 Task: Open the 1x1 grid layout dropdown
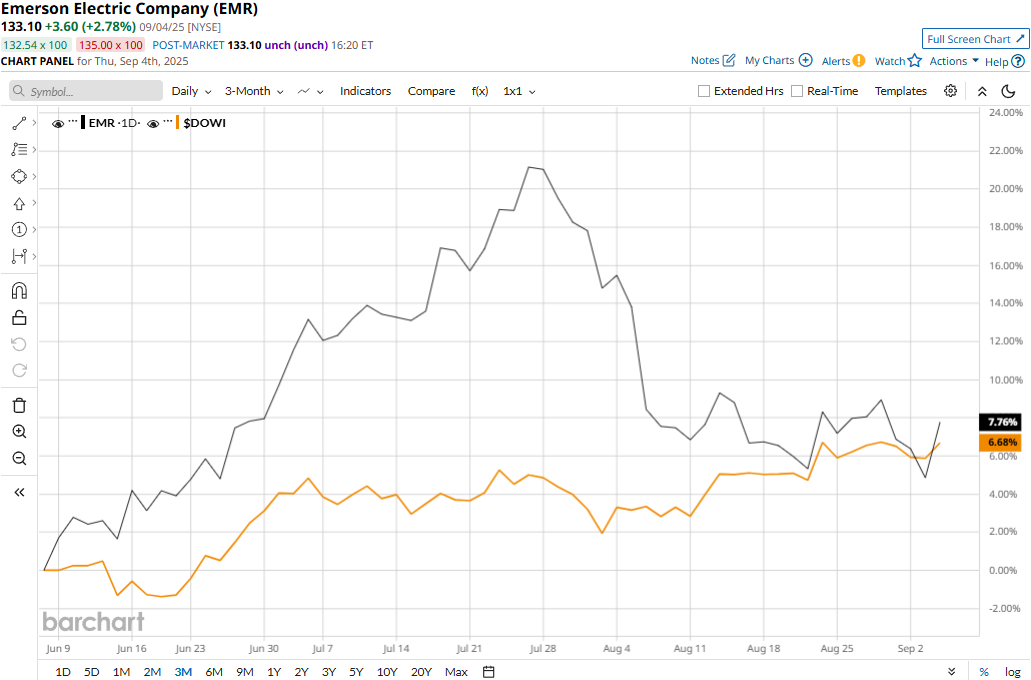pos(519,91)
